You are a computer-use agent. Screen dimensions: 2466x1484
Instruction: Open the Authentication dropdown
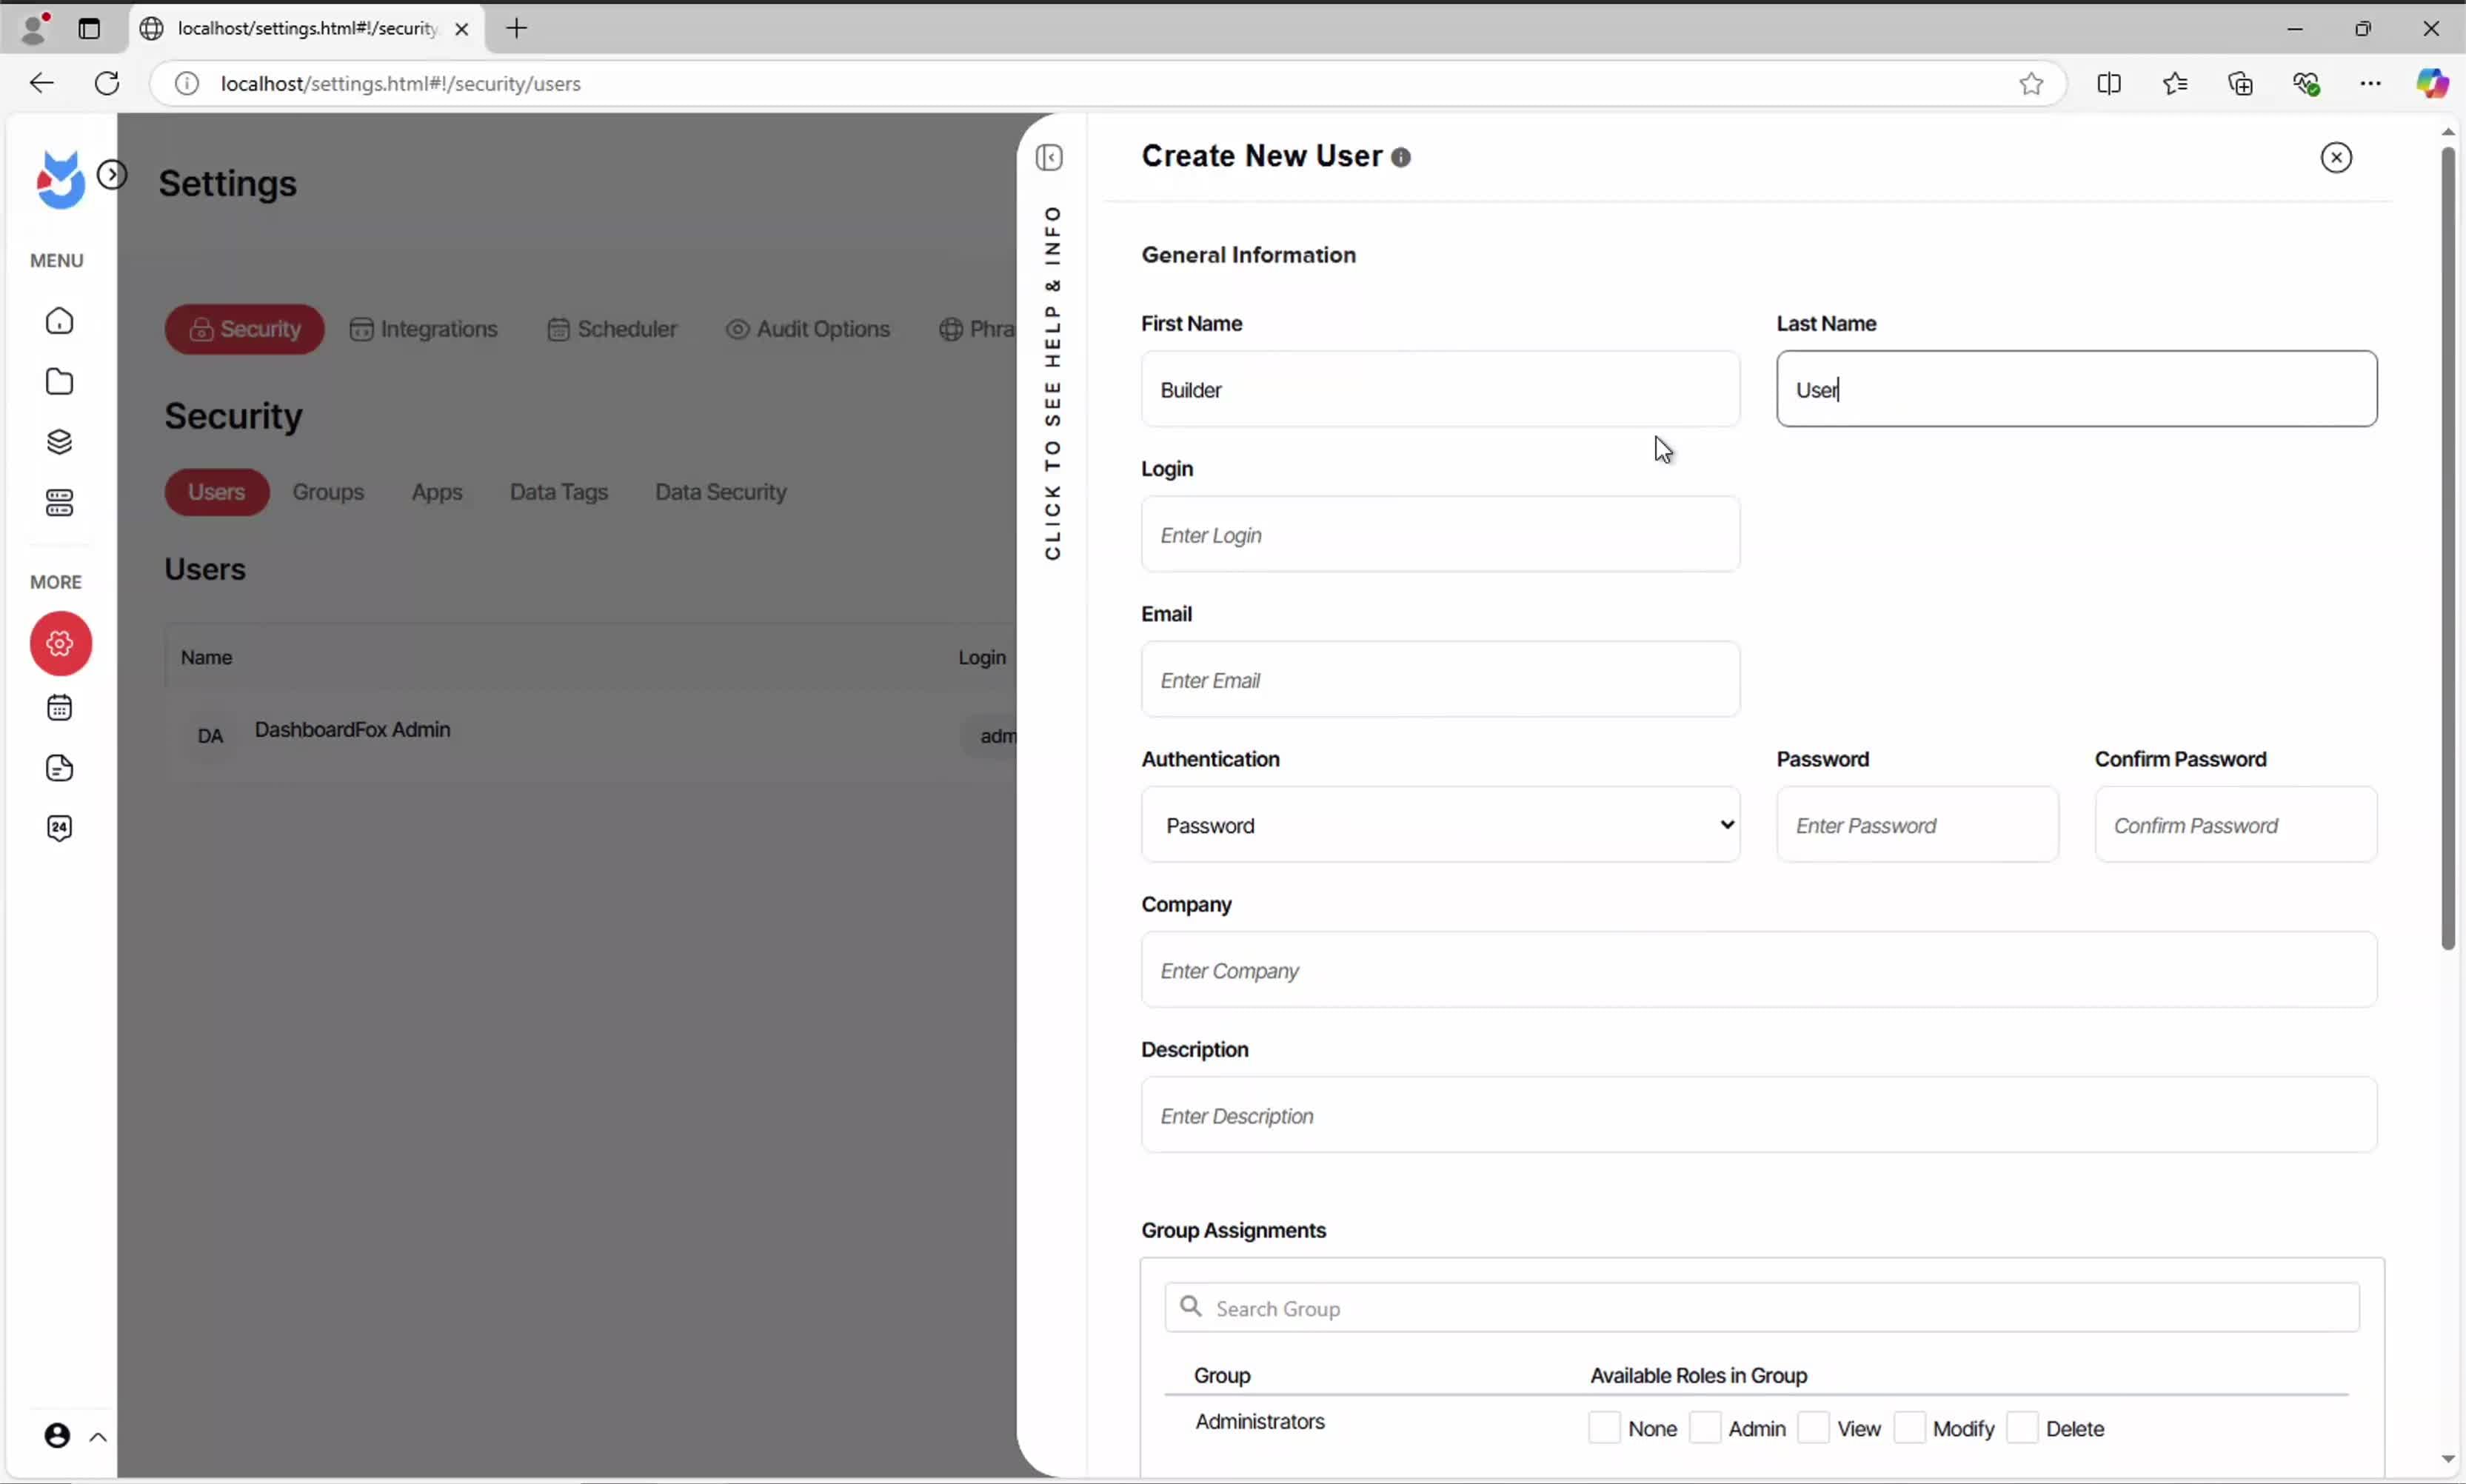(x=1440, y=825)
